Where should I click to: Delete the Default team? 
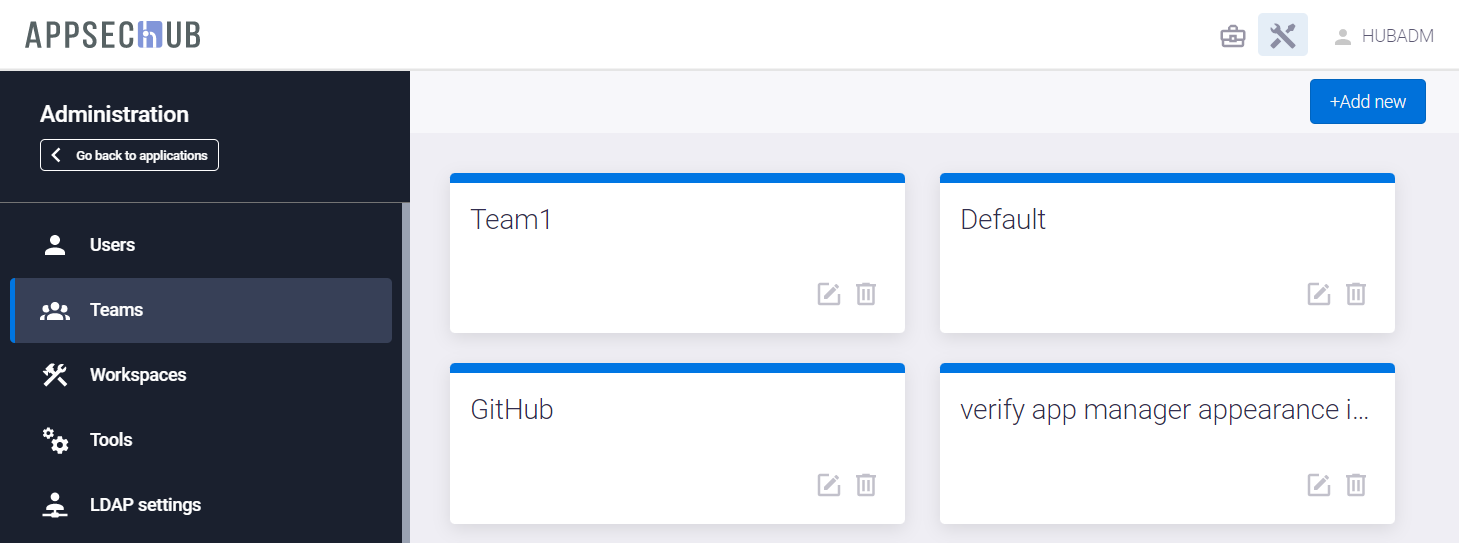[x=1356, y=294]
